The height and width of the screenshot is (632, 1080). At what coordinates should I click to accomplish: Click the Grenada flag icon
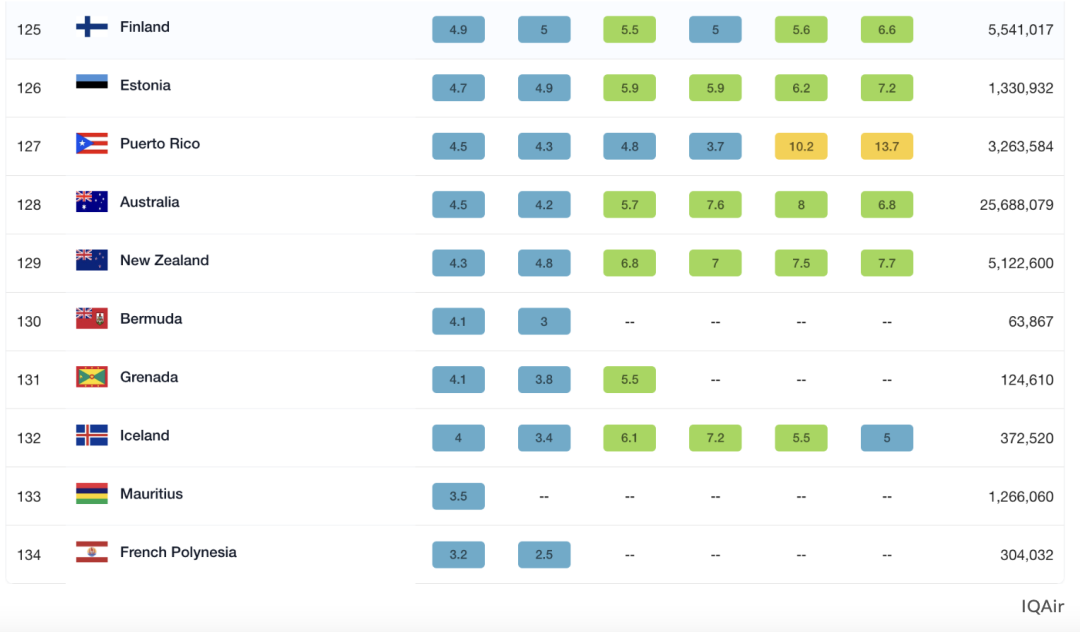tap(92, 377)
